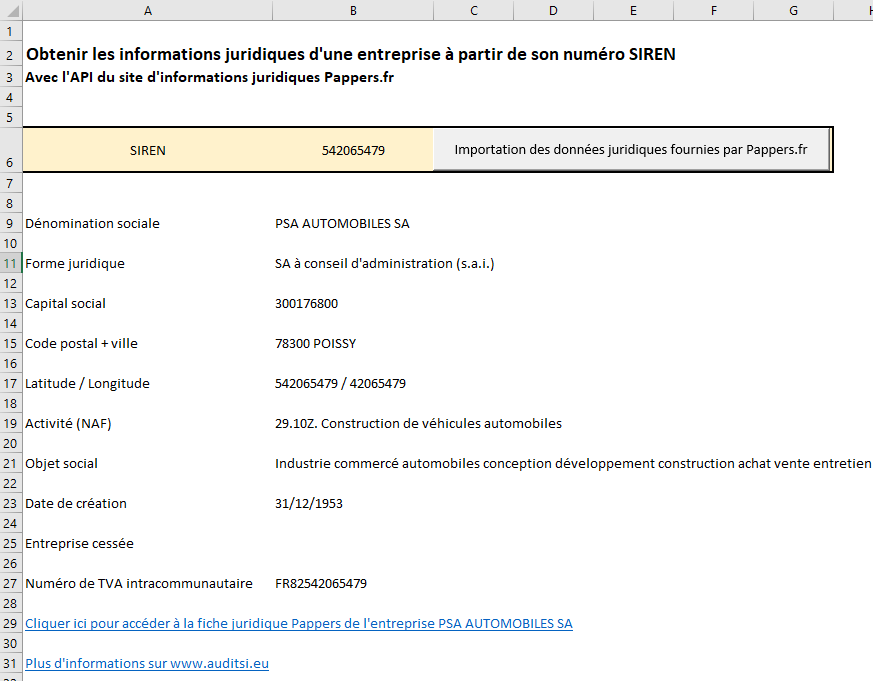Select row 9 header

[x=10, y=223]
